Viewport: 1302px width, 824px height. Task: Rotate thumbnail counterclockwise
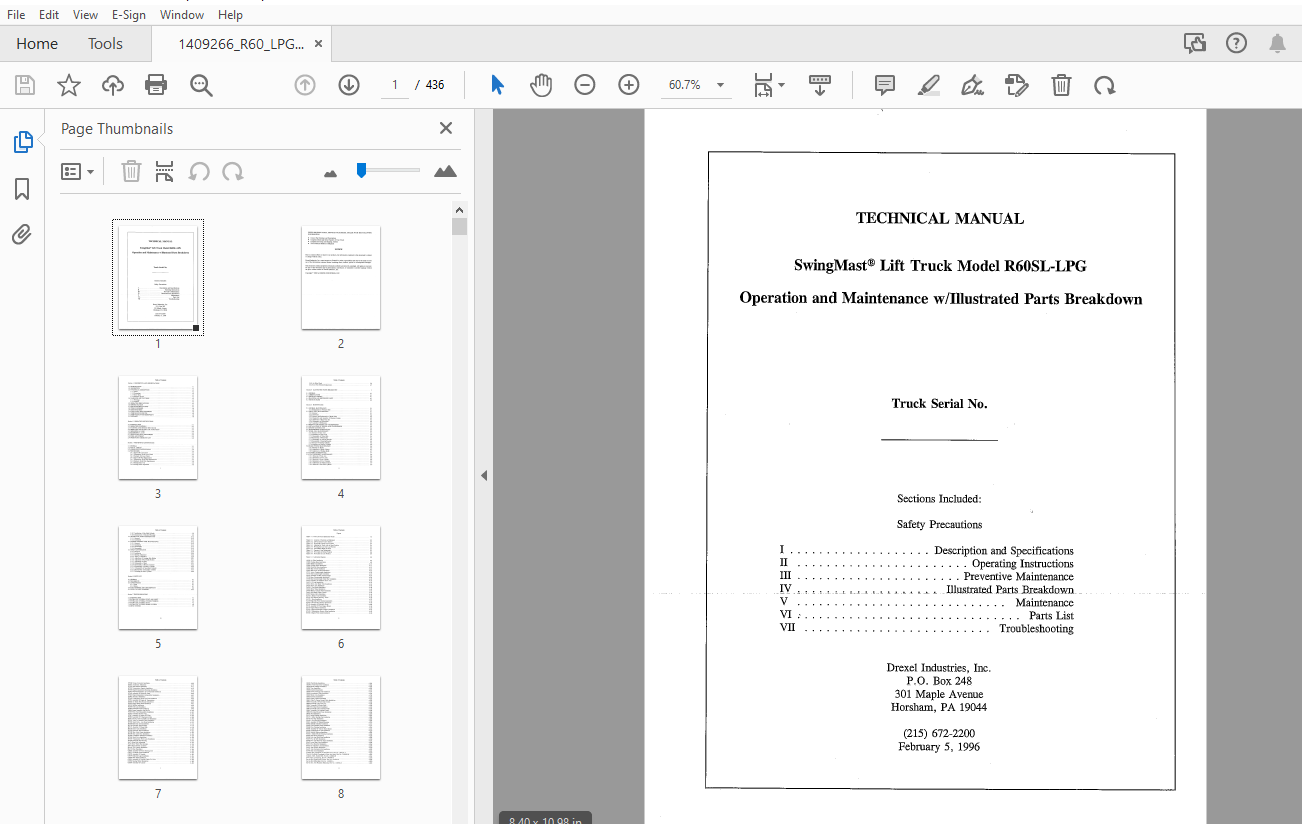coord(199,171)
